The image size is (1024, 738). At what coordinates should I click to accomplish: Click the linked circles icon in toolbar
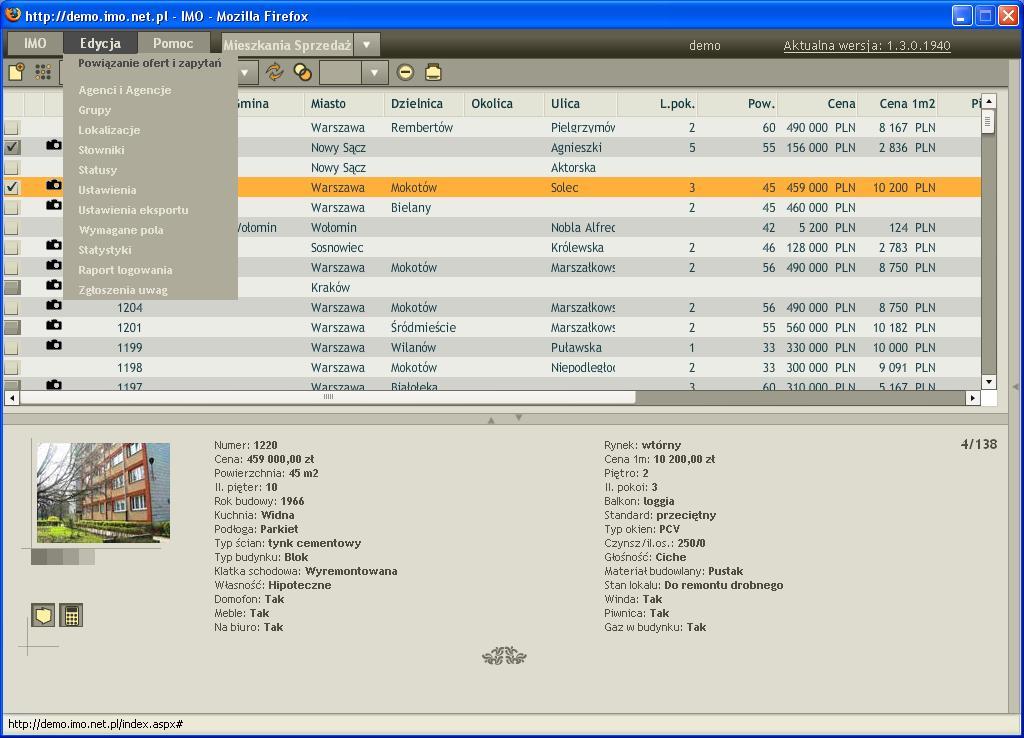pyautogui.click(x=302, y=72)
